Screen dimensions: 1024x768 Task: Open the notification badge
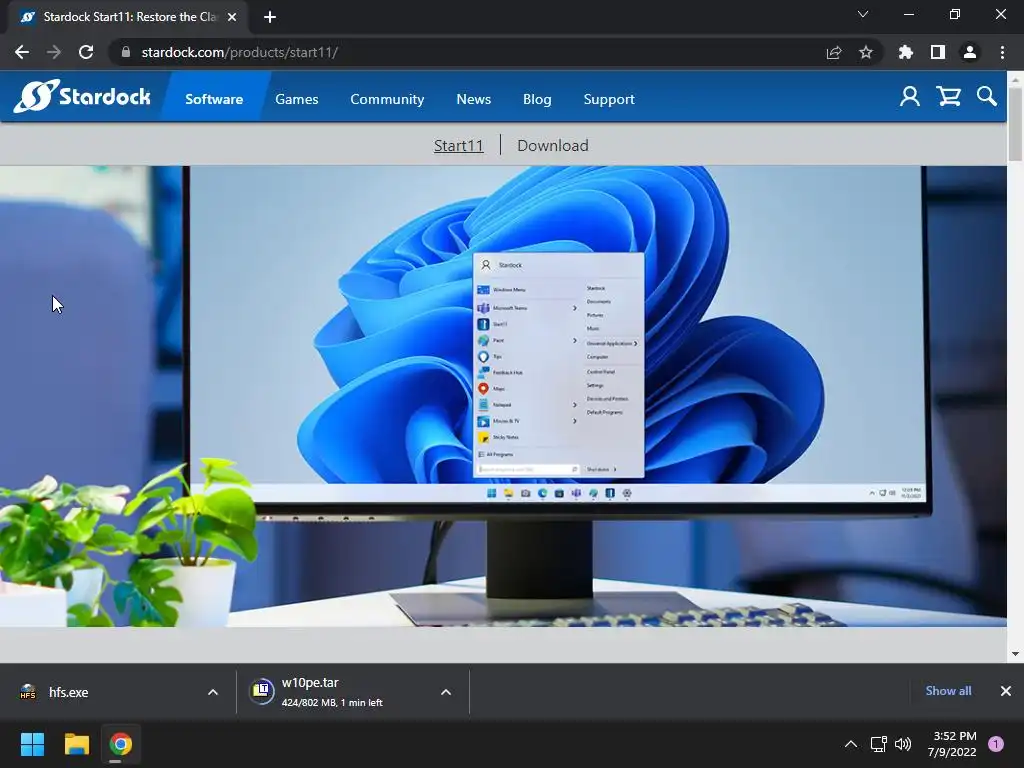tap(996, 744)
